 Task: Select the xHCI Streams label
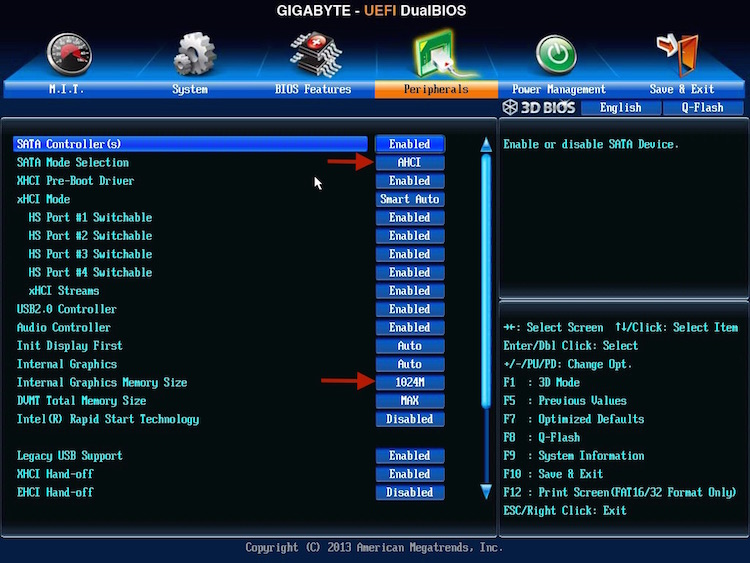coord(64,291)
